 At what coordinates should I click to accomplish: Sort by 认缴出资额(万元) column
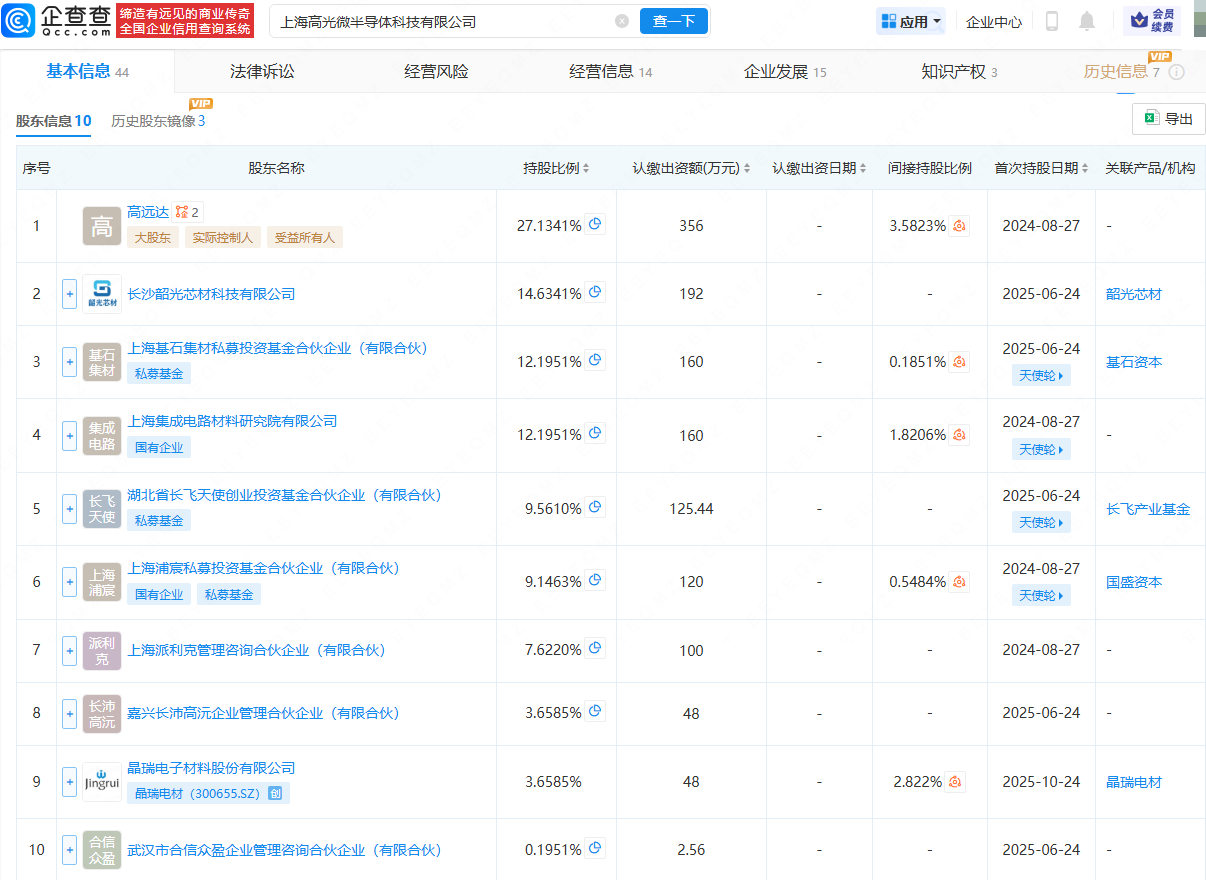[691, 168]
